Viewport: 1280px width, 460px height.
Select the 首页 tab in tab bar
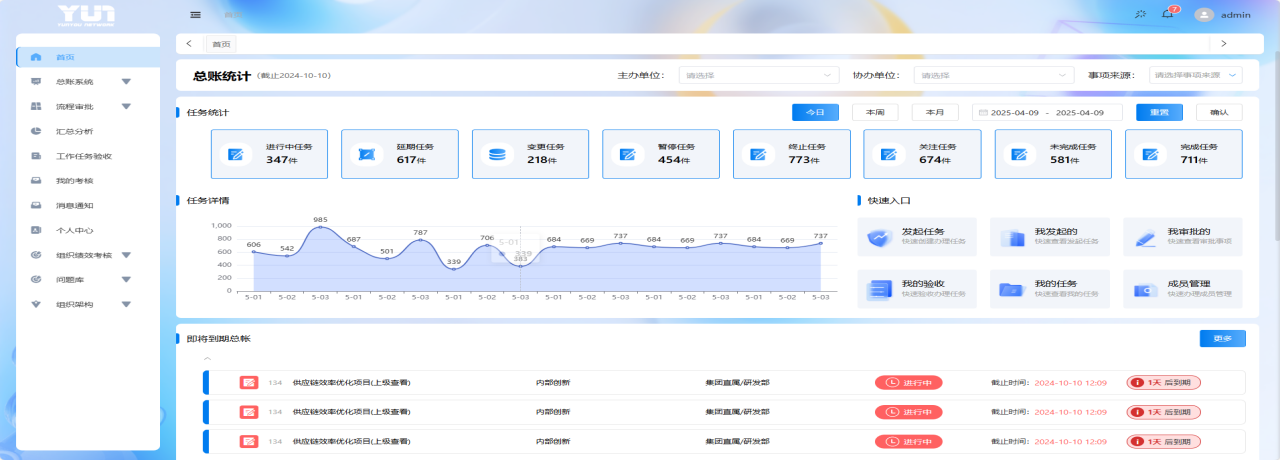221,44
